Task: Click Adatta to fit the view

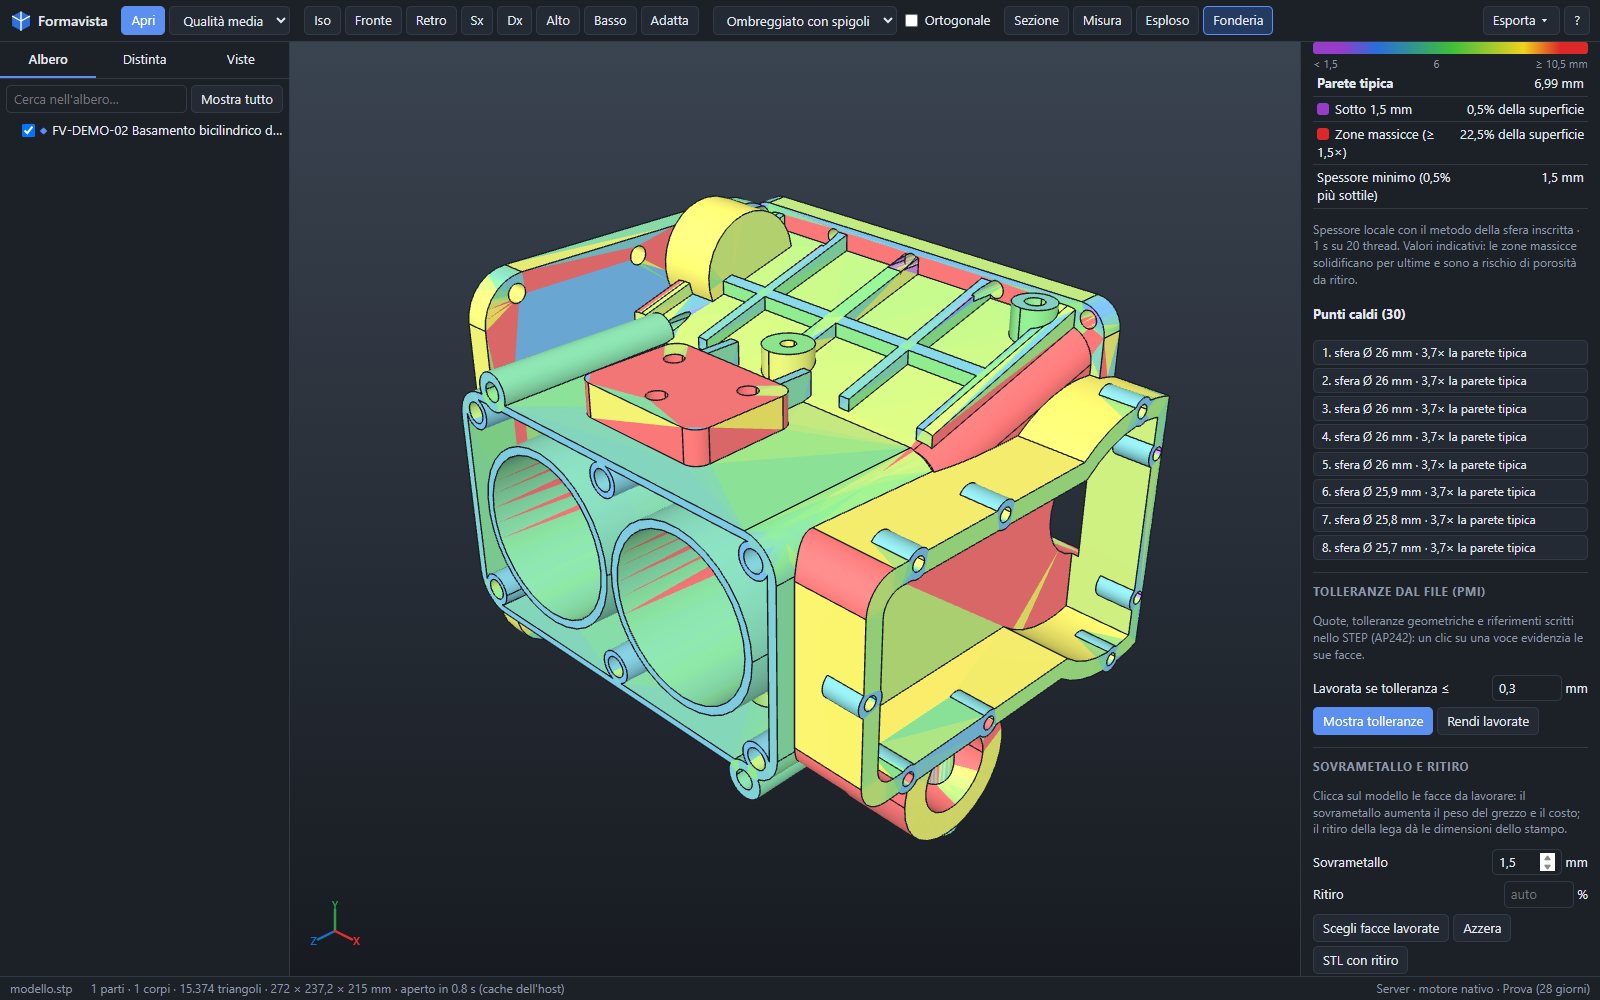Action: (669, 21)
